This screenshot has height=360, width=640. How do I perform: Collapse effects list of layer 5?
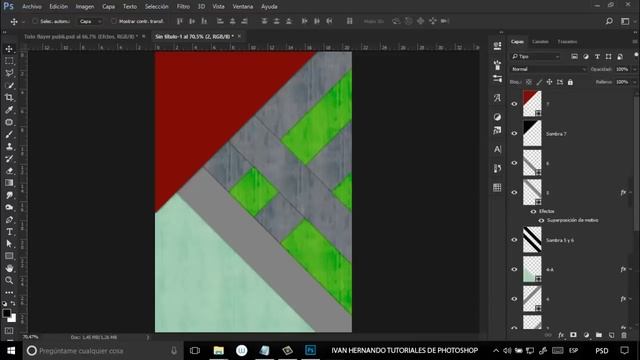pyautogui.click(x=630, y=192)
